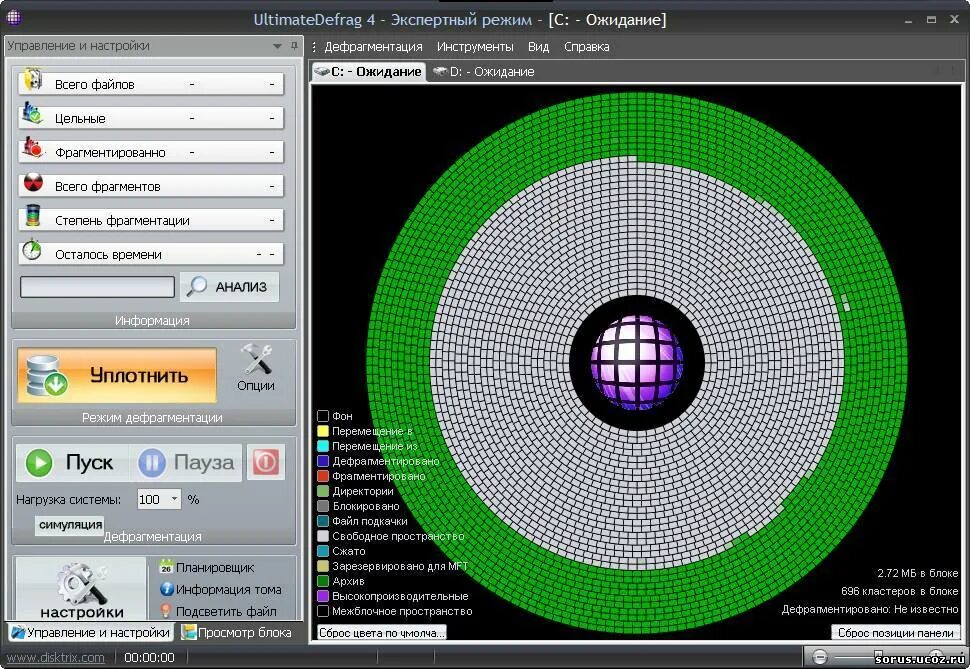The width and height of the screenshot is (970, 669).
Task: Click the UltimateDefrag title bar app icon
Action: 14,17
